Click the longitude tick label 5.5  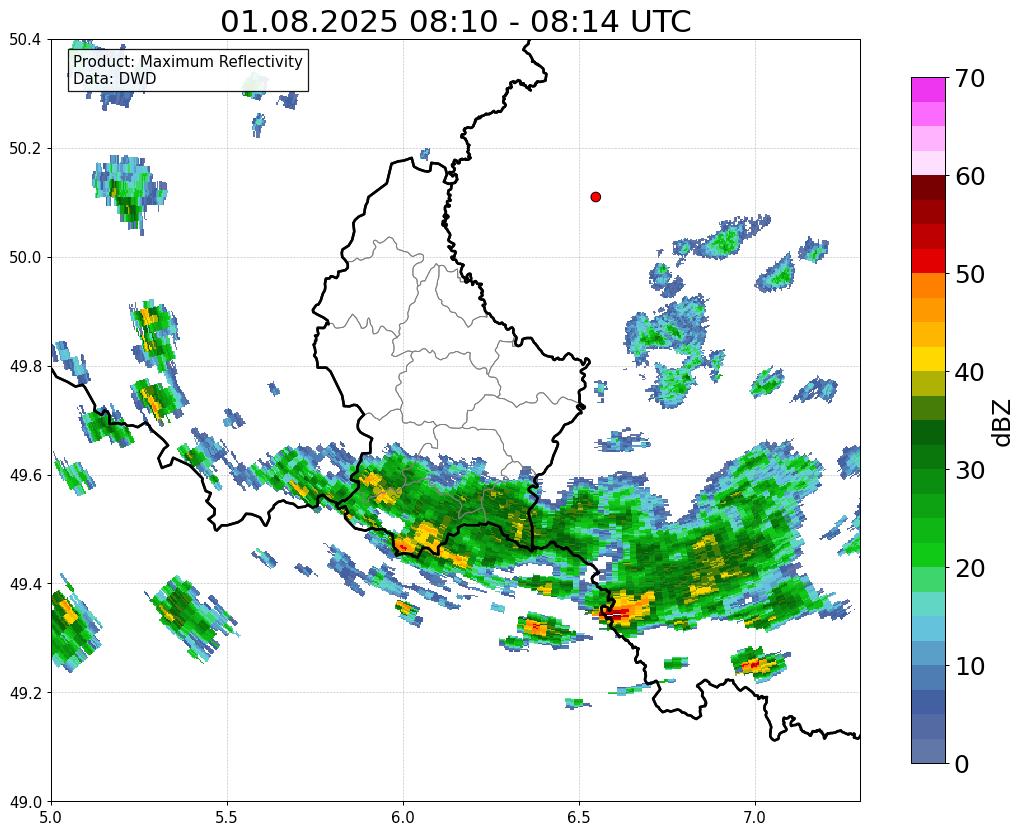pos(227,818)
